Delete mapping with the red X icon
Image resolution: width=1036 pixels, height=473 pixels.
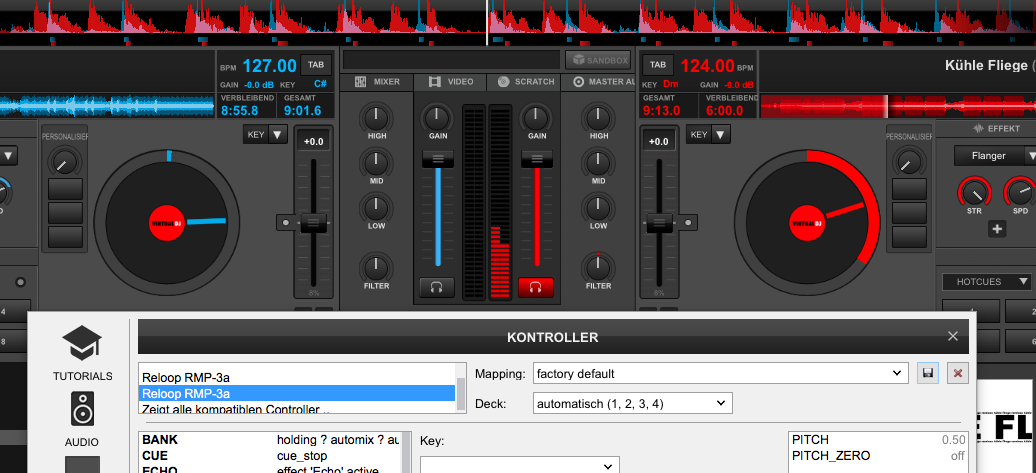pos(958,373)
